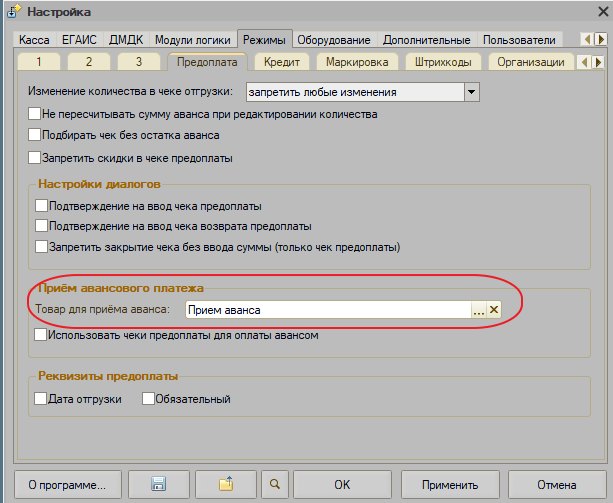Screen dimensions: 613x503
Task: Click the 'Товар для приёма аванса:' label
Action: point(103,309)
